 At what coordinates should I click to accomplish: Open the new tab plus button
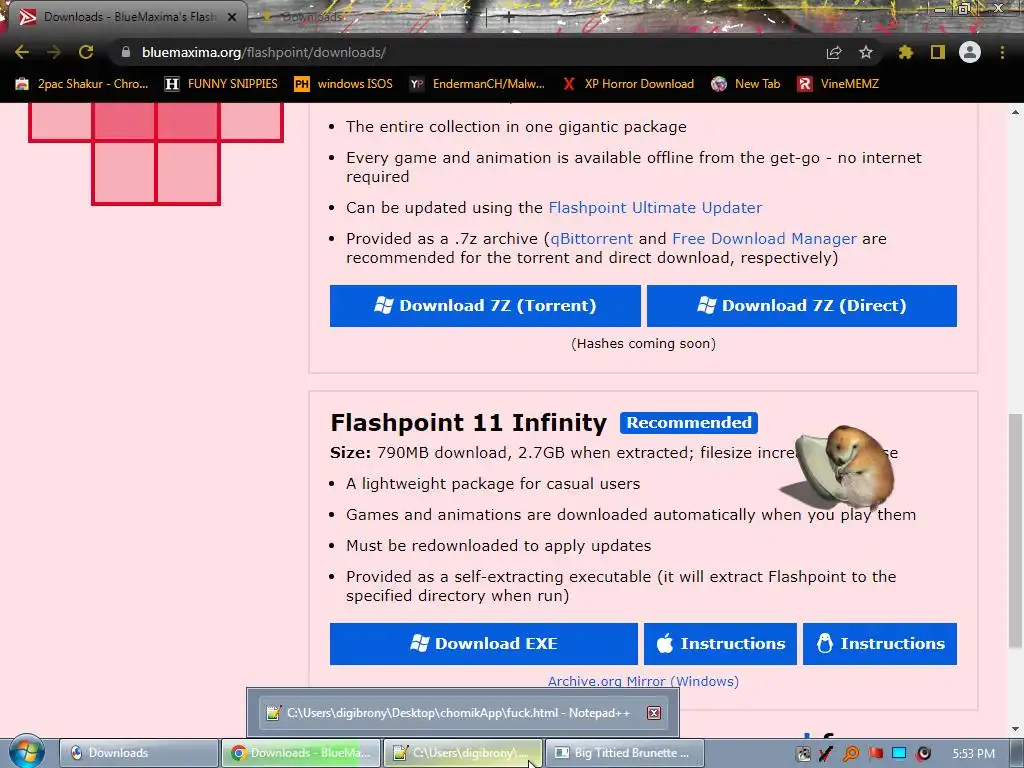tap(509, 18)
